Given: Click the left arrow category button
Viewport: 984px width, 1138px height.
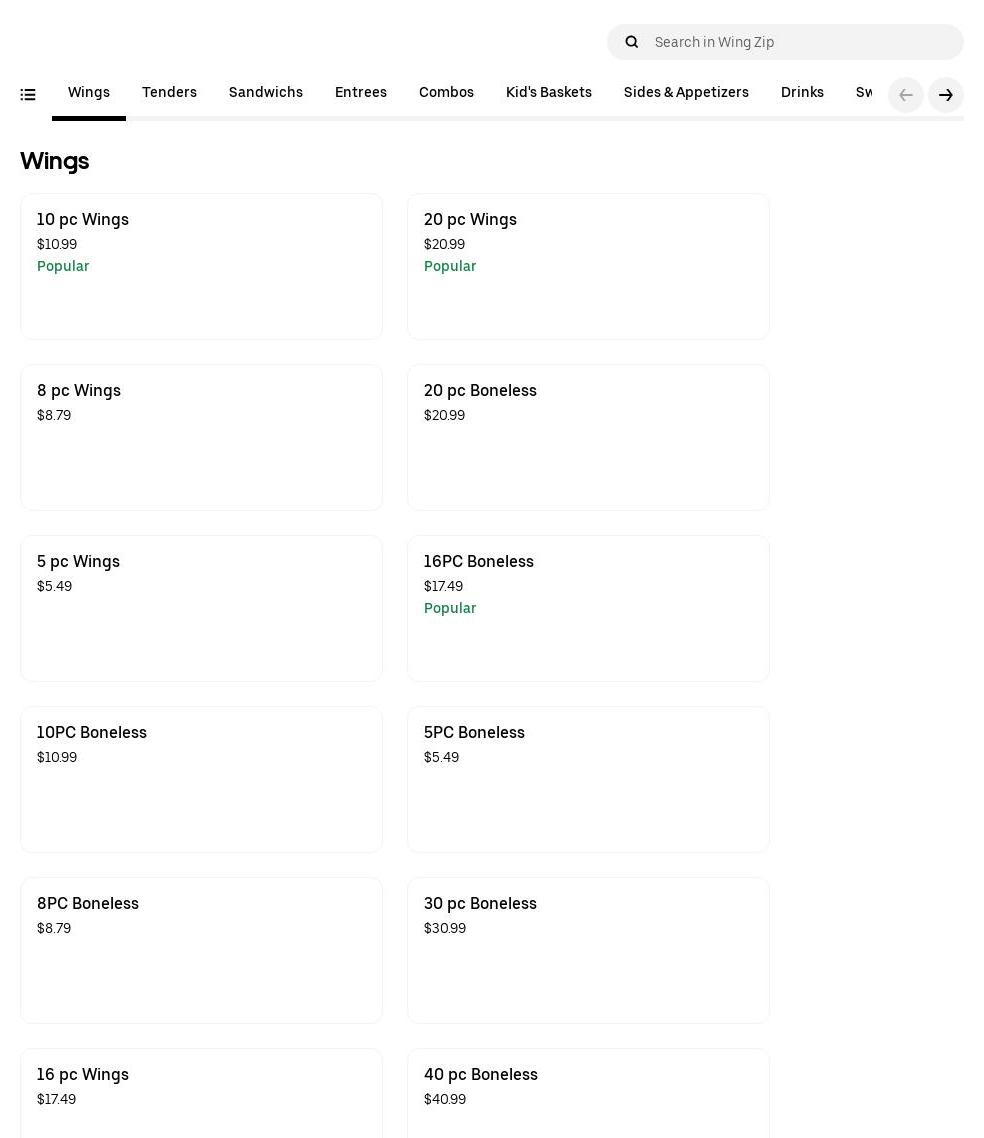Looking at the screenshot, I should (905, 95).
